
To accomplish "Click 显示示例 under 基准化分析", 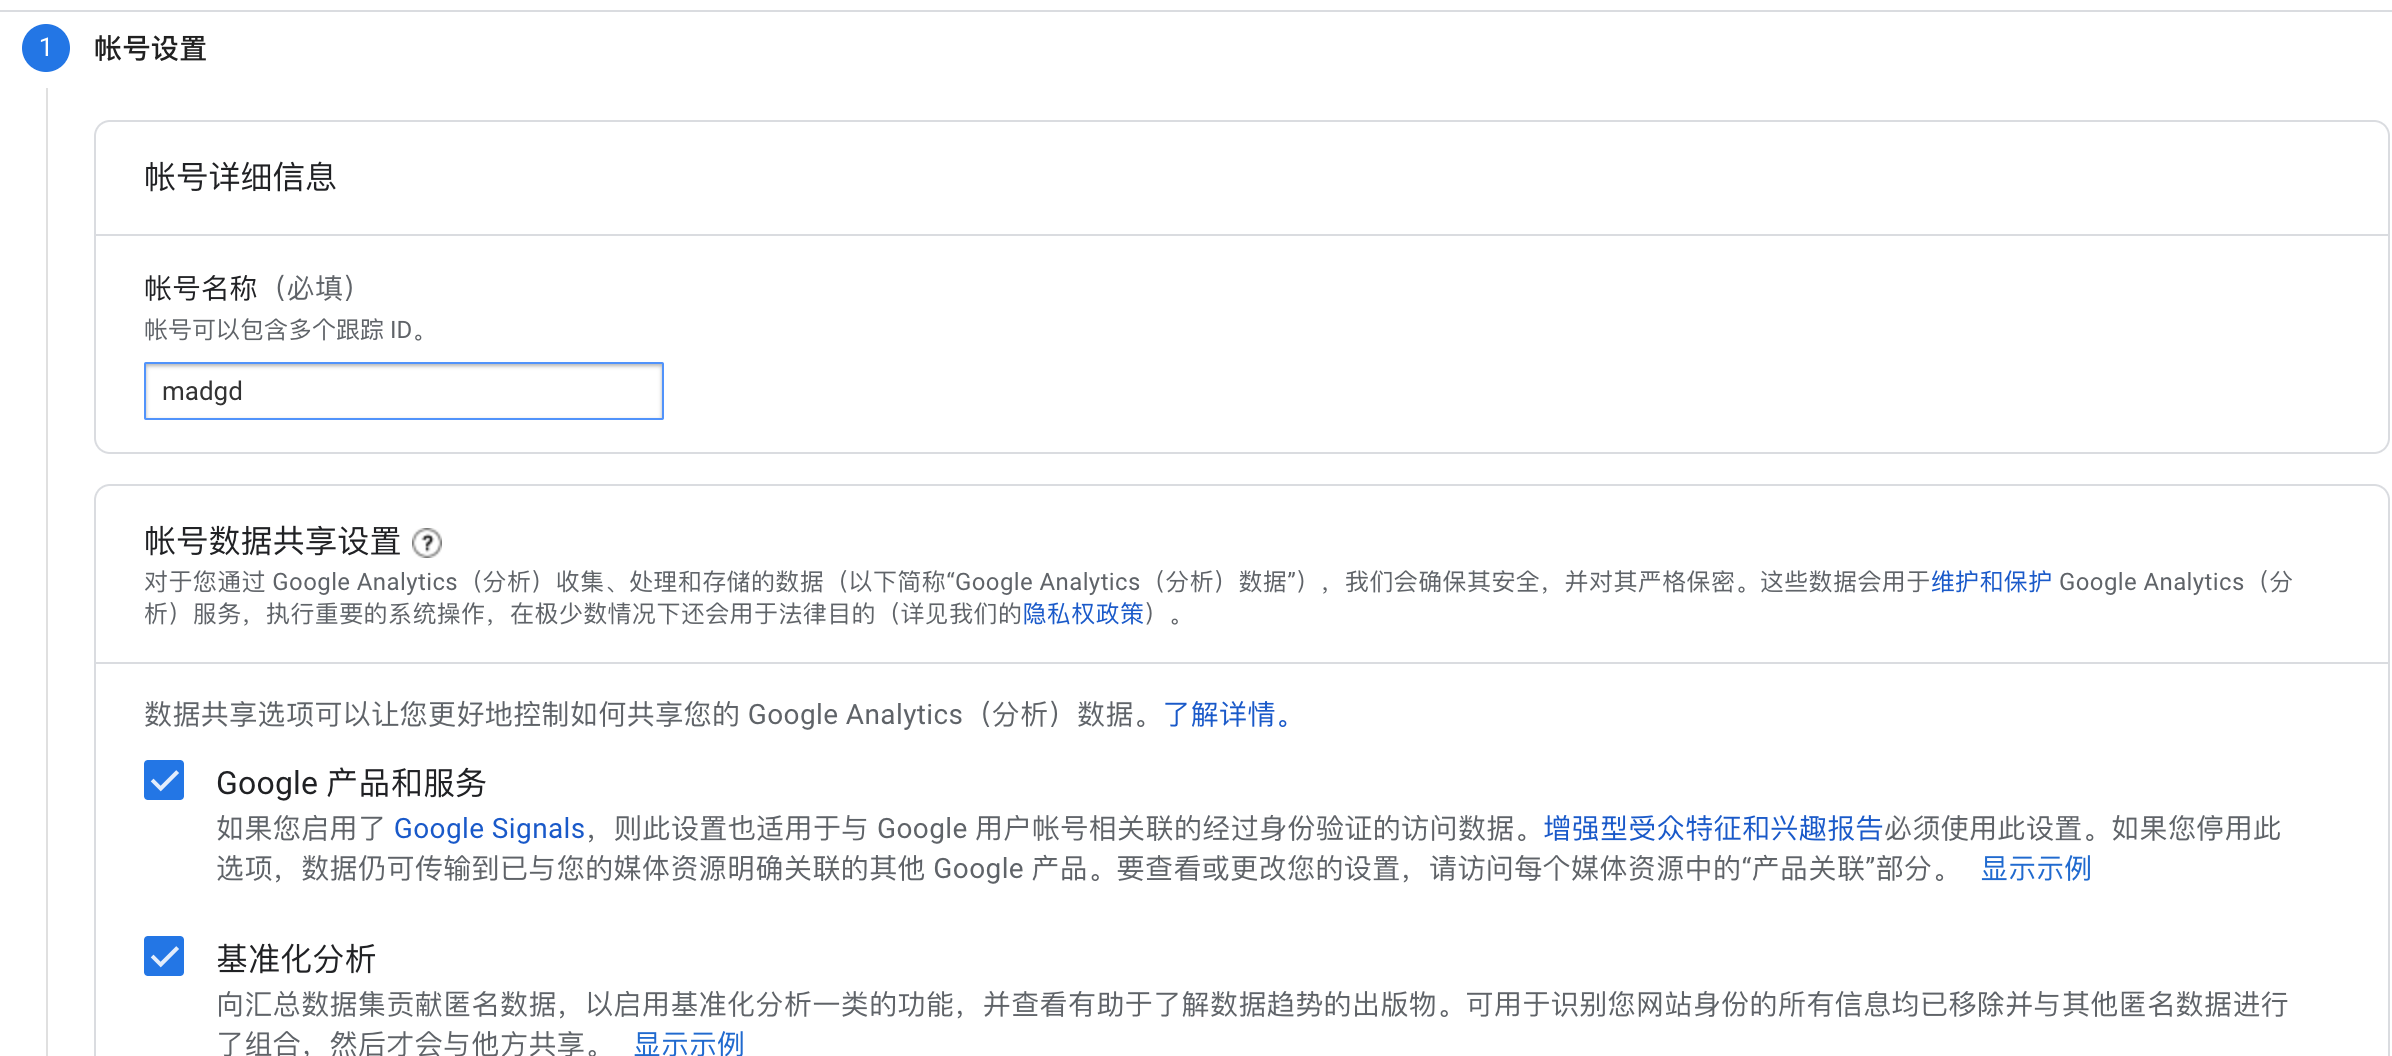I will 689,1043.
